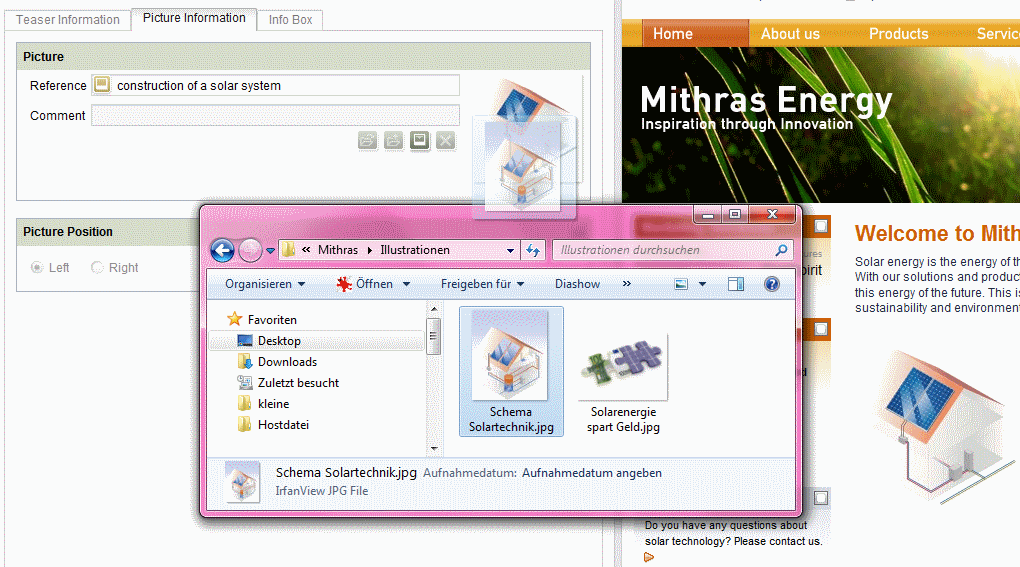Select Zuletzt besucht in navigation pane
The height and width of the screenshot is (567, 1020).
click(298, 383)
